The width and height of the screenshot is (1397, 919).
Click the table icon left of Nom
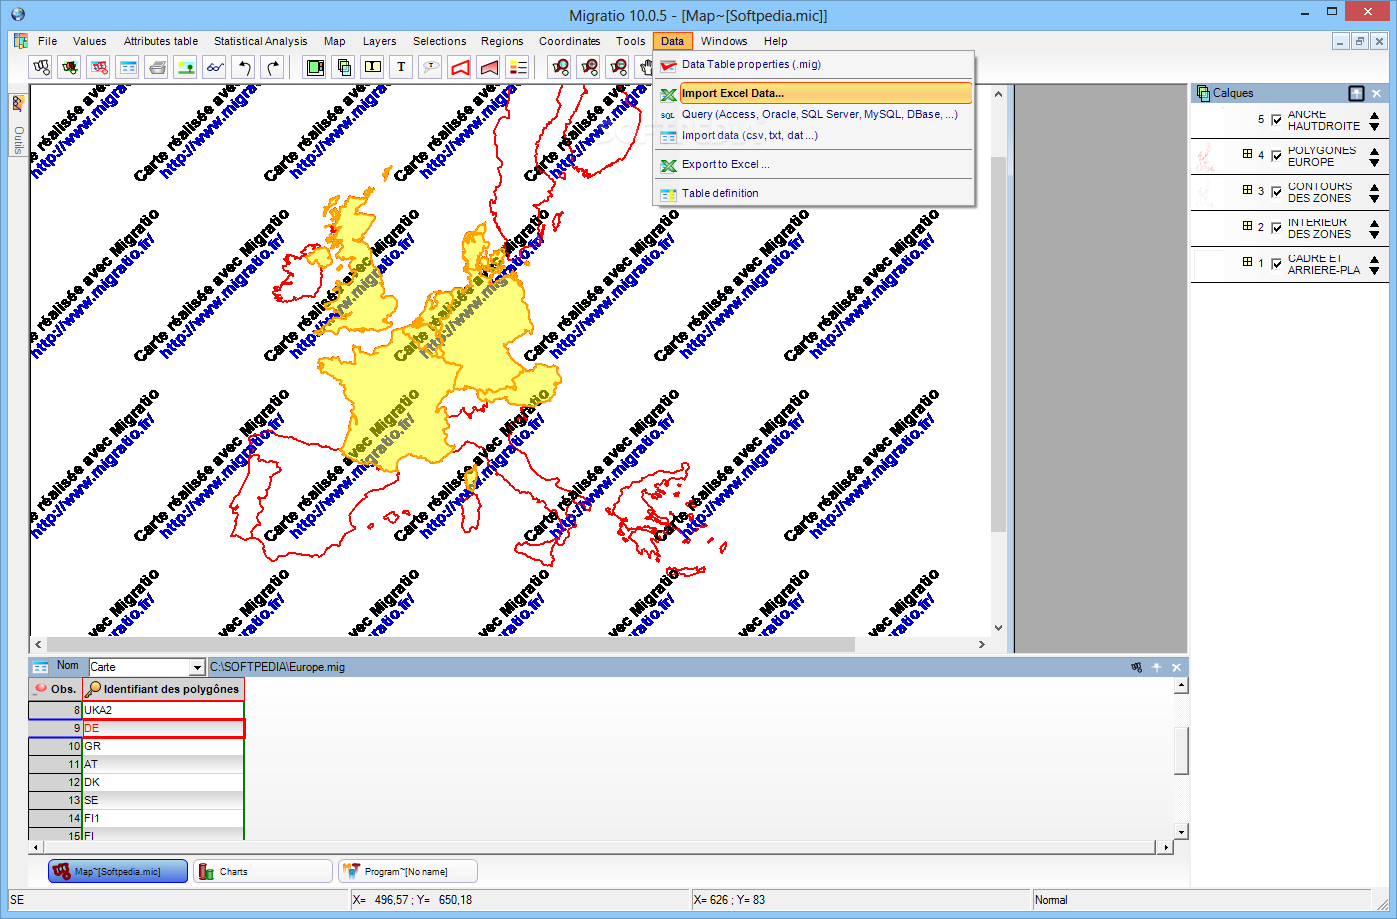click(x=40, y=667)
